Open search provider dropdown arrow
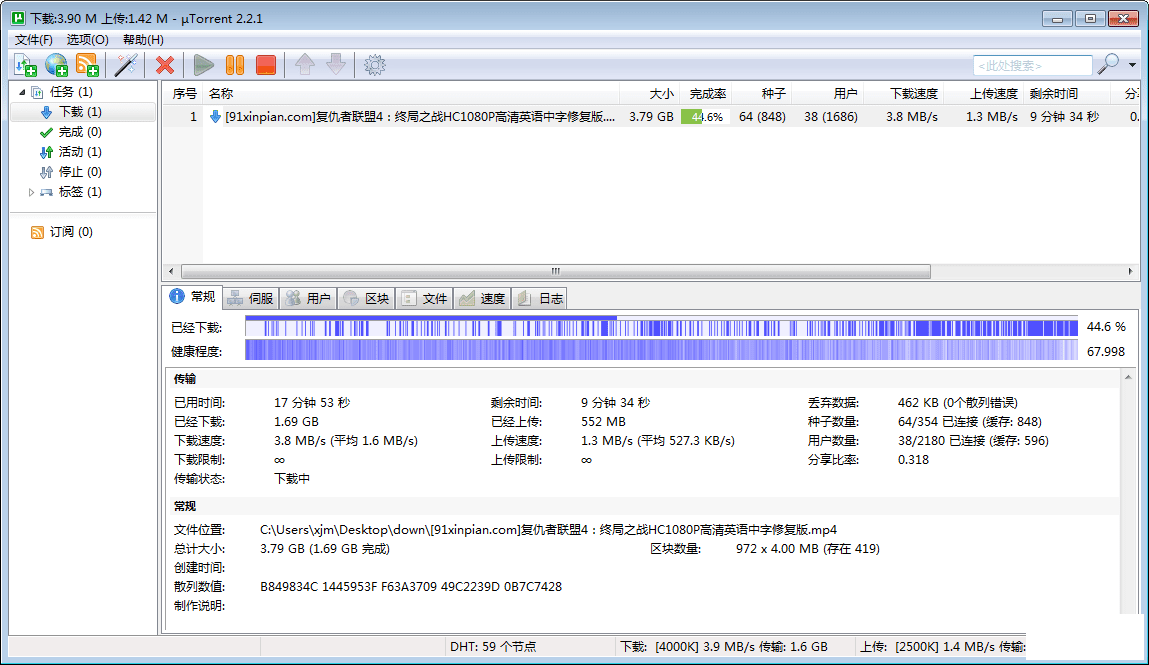 [1132, 65]
